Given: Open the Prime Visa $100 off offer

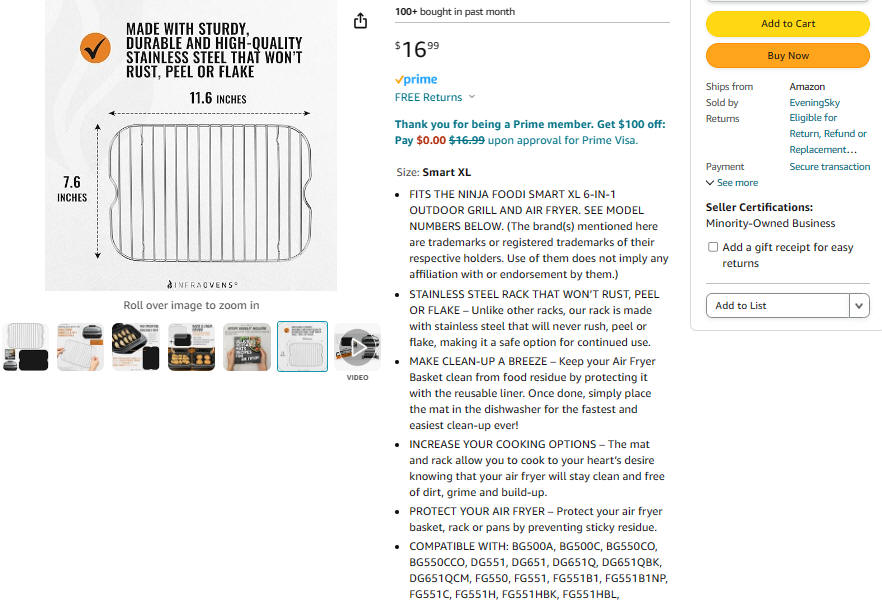Looking at the screenshot, I should click(530, 132).
